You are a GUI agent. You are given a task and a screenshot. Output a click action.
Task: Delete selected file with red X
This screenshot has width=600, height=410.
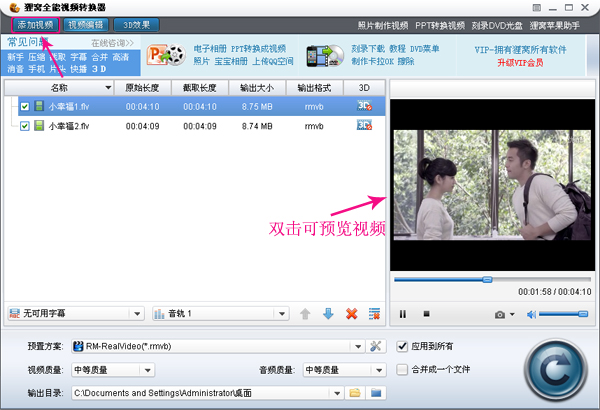coord(352,314)
